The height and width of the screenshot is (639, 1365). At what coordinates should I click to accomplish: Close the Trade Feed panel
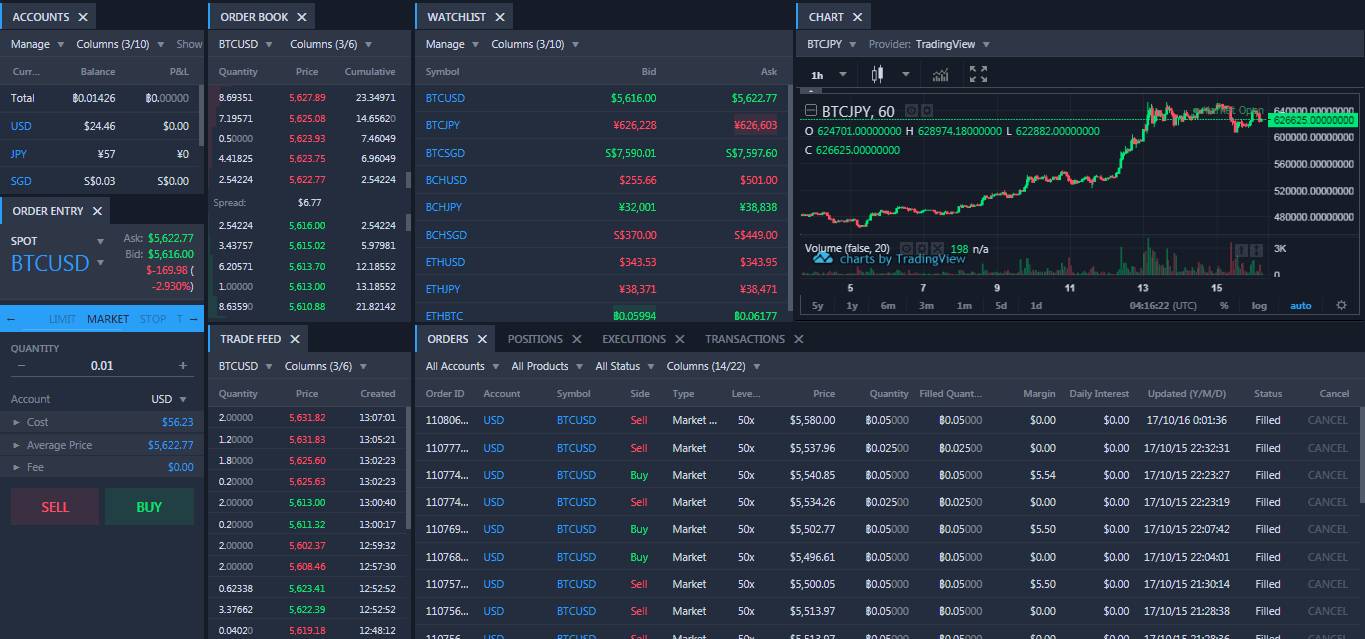coord(295,339)
